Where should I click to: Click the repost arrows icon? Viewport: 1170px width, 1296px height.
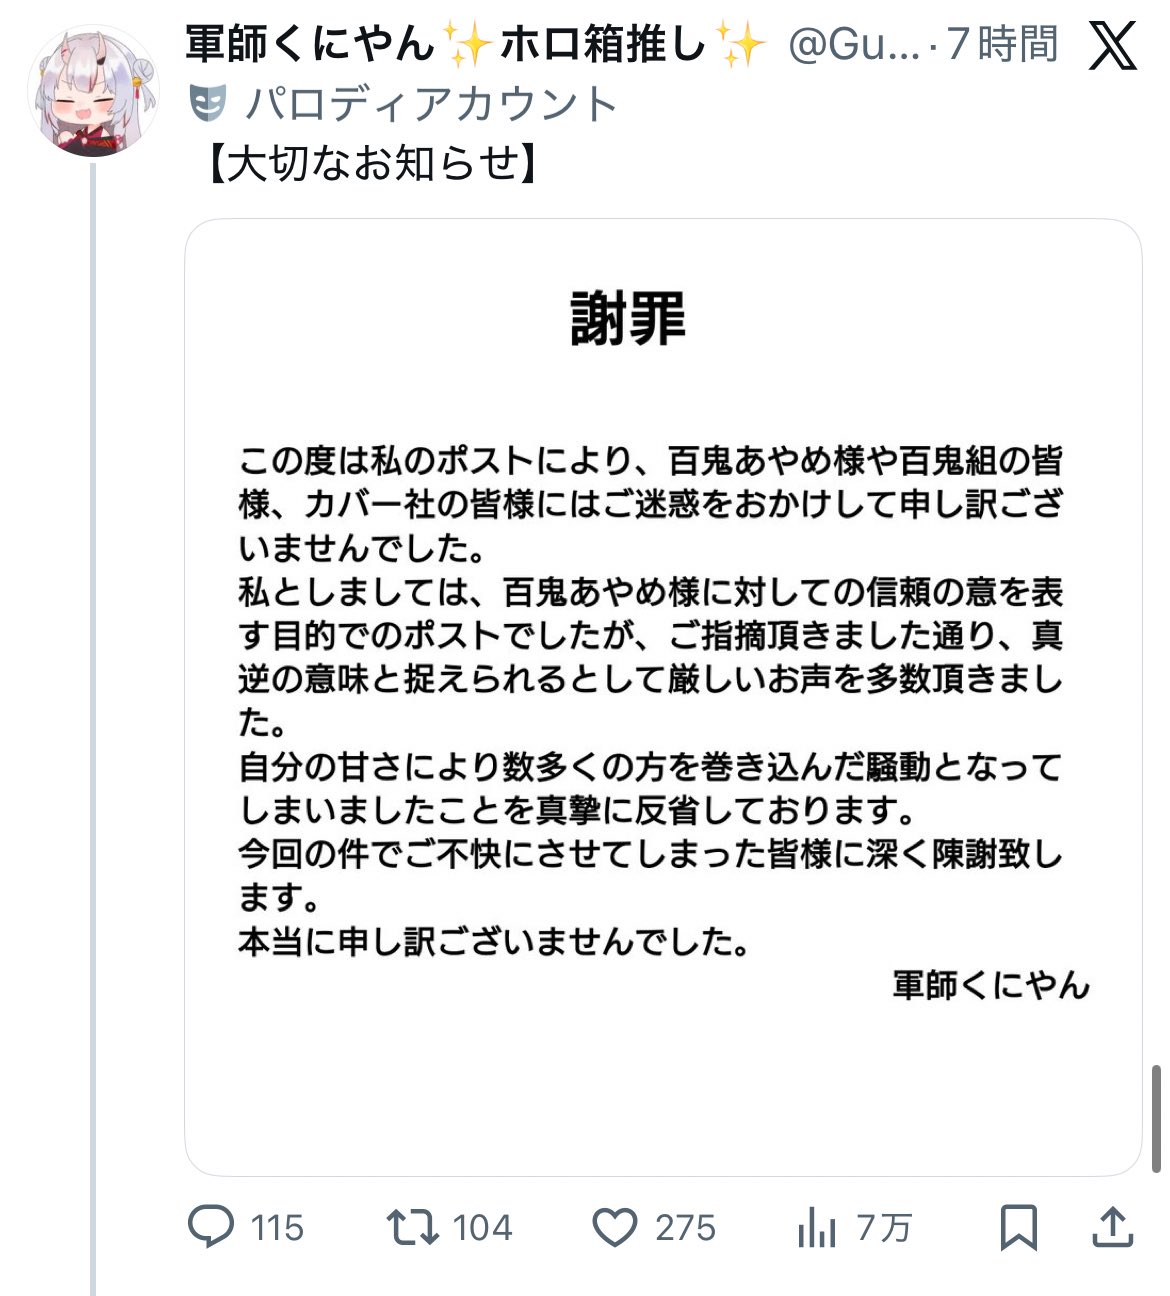coord(412,1227)
